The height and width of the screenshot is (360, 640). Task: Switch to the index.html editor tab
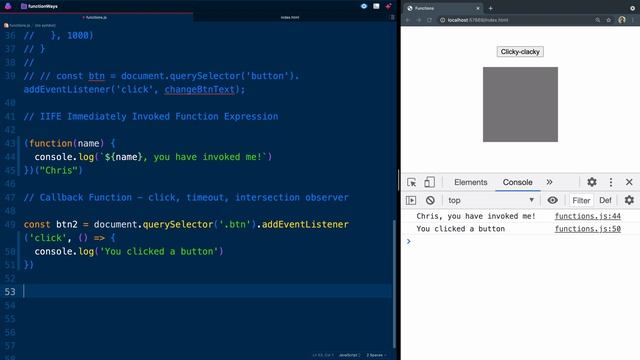click(x=290, y=18)
